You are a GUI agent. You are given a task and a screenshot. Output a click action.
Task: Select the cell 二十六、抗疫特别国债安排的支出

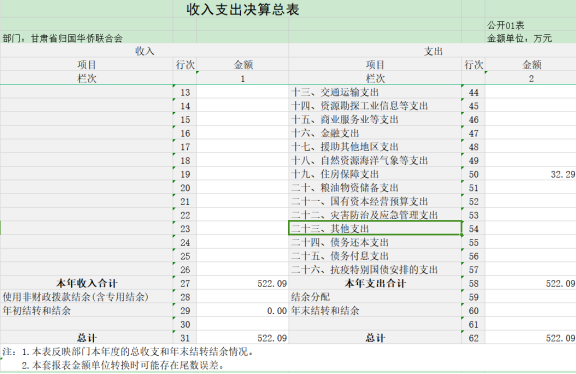[x=375, y=269]
